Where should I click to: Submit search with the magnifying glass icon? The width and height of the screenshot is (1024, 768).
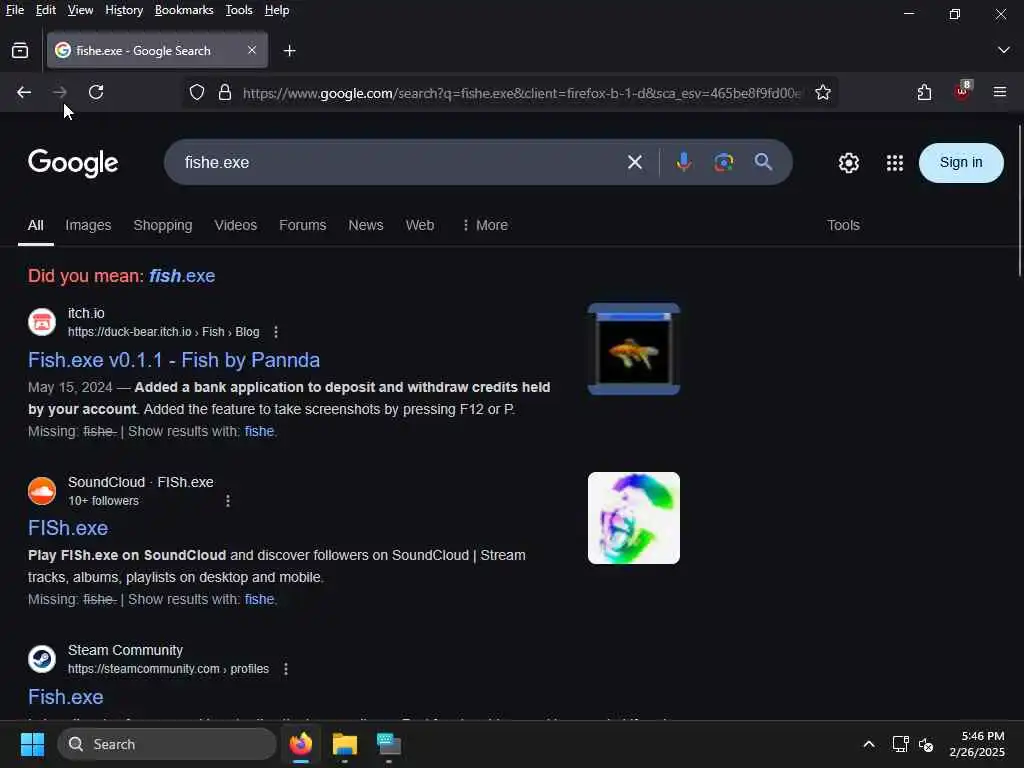[x=763, y=161]
